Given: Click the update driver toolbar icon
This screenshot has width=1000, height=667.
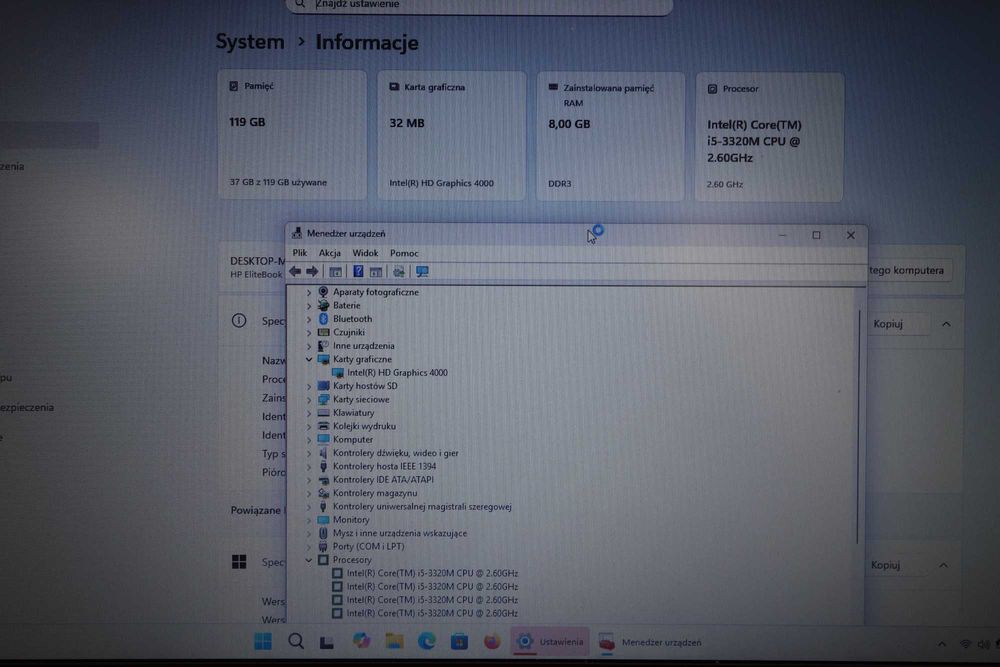Looking at the screenshot, I should point(399,272).
